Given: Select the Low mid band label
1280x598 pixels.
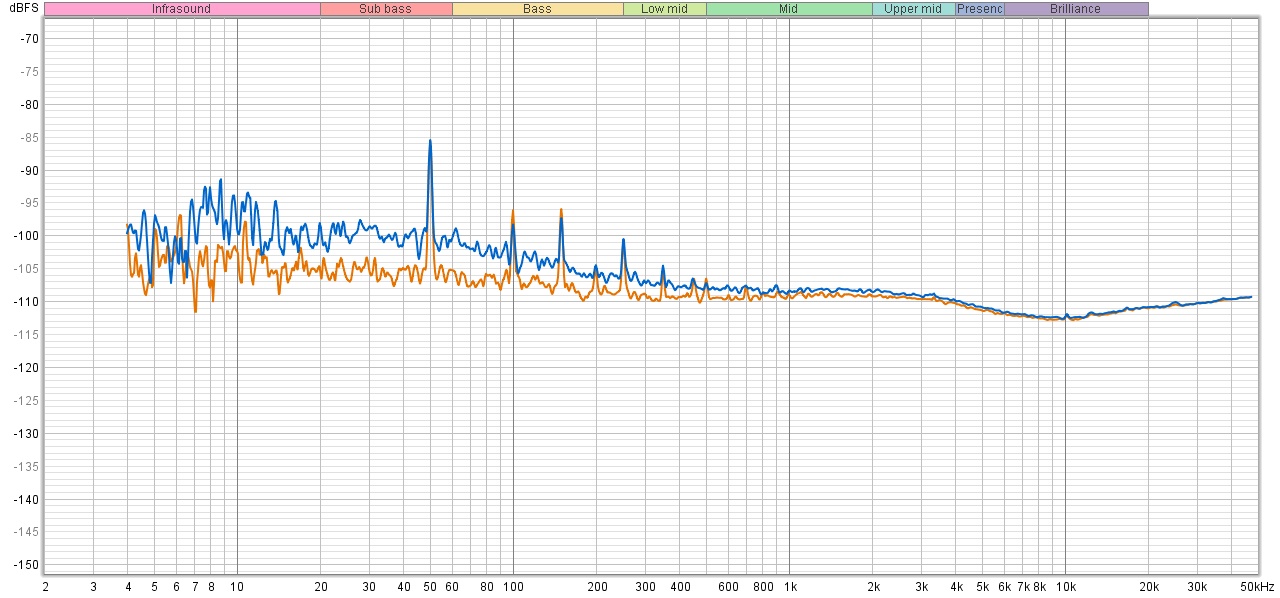Looking at the screenshot, I should click(664, 9).
